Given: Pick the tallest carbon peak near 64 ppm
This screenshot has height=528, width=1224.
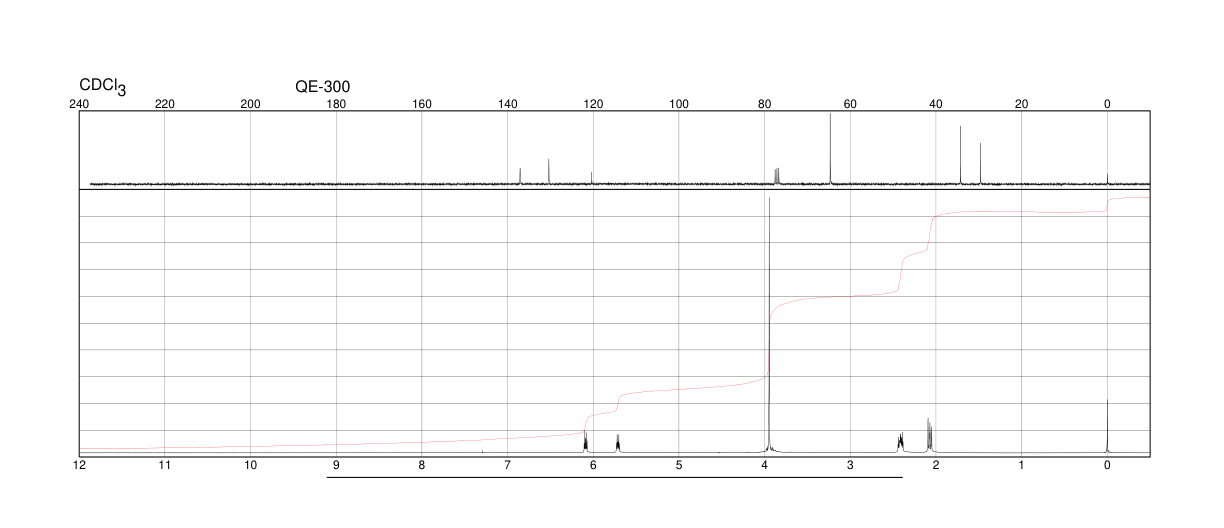Looking at the screenshot, I should coord(830,149).
